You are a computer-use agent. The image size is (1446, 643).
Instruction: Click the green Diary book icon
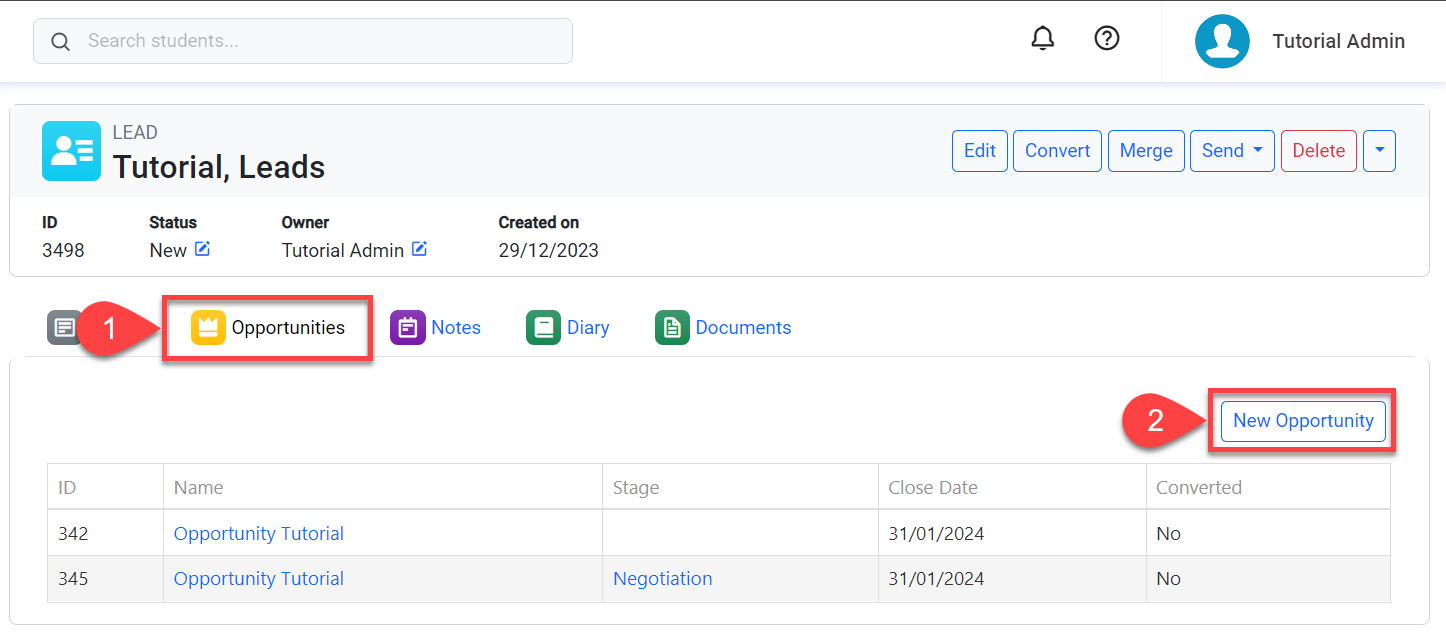pos(543,328)
